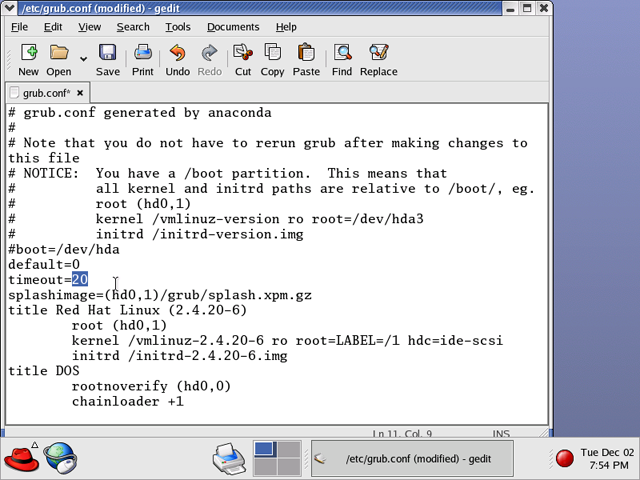
Task: Open the Replace tool in toolbar
Action: [x=378, y=59]
